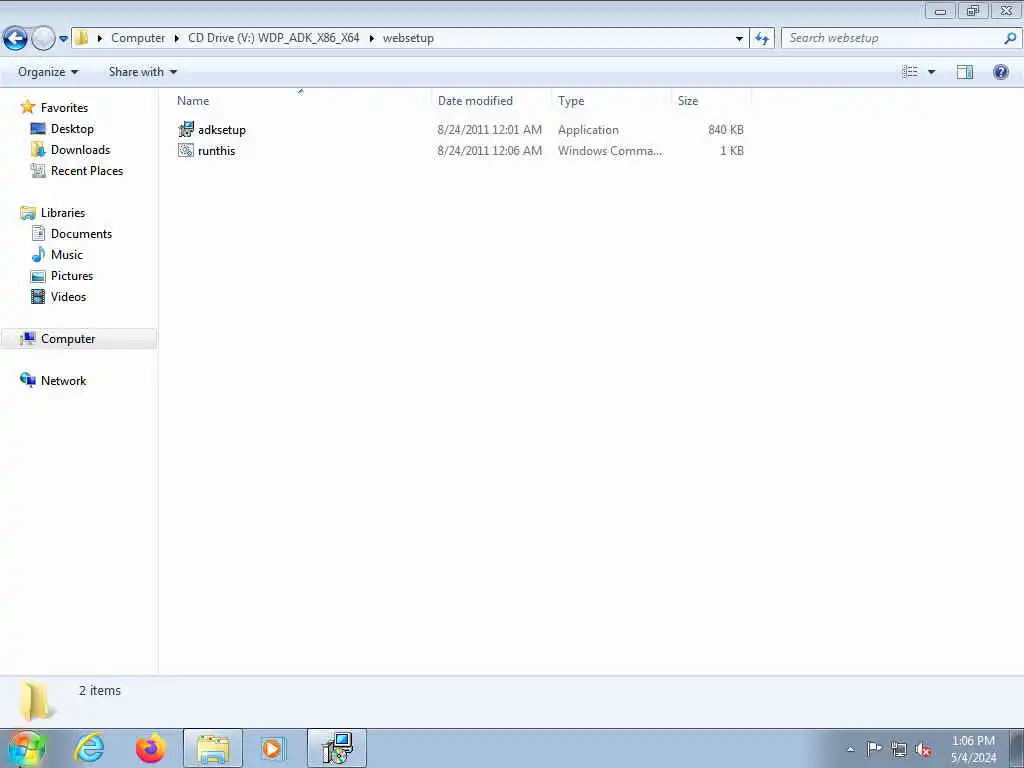Click the 840 KB size cell
The height and width of the screenshot is (768, 1024).
coord(726,129)
